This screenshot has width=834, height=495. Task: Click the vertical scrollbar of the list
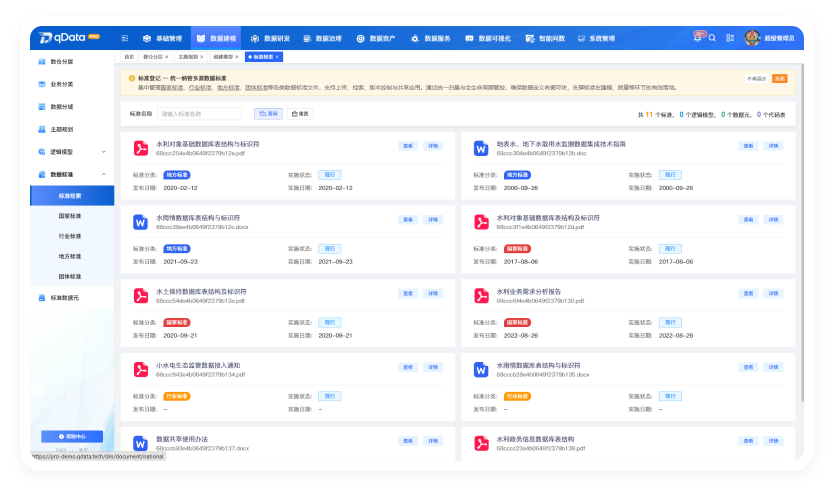click(x=802, y=234)
